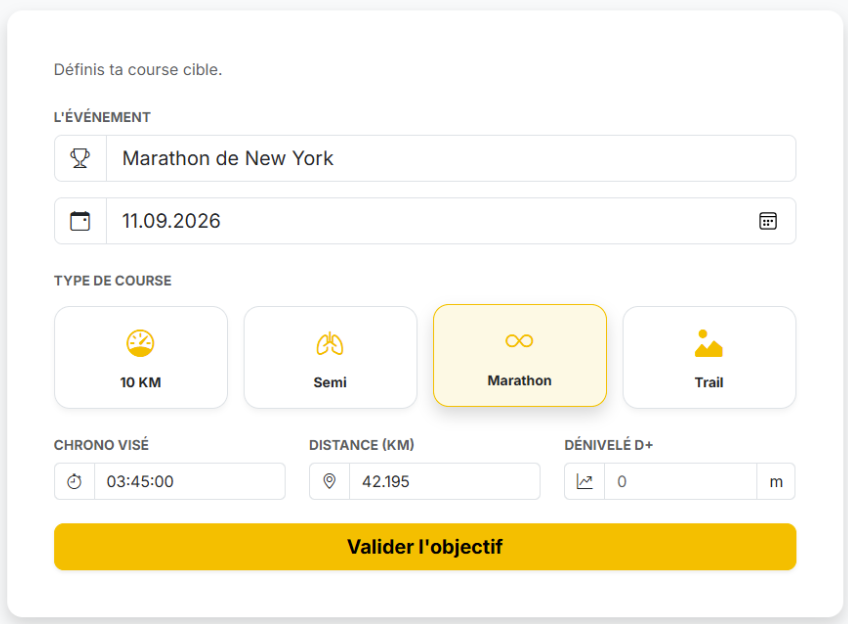Click the elevation chart icon beside Dénivelé D+
848x624 pixels.
[x=583, y=481]
